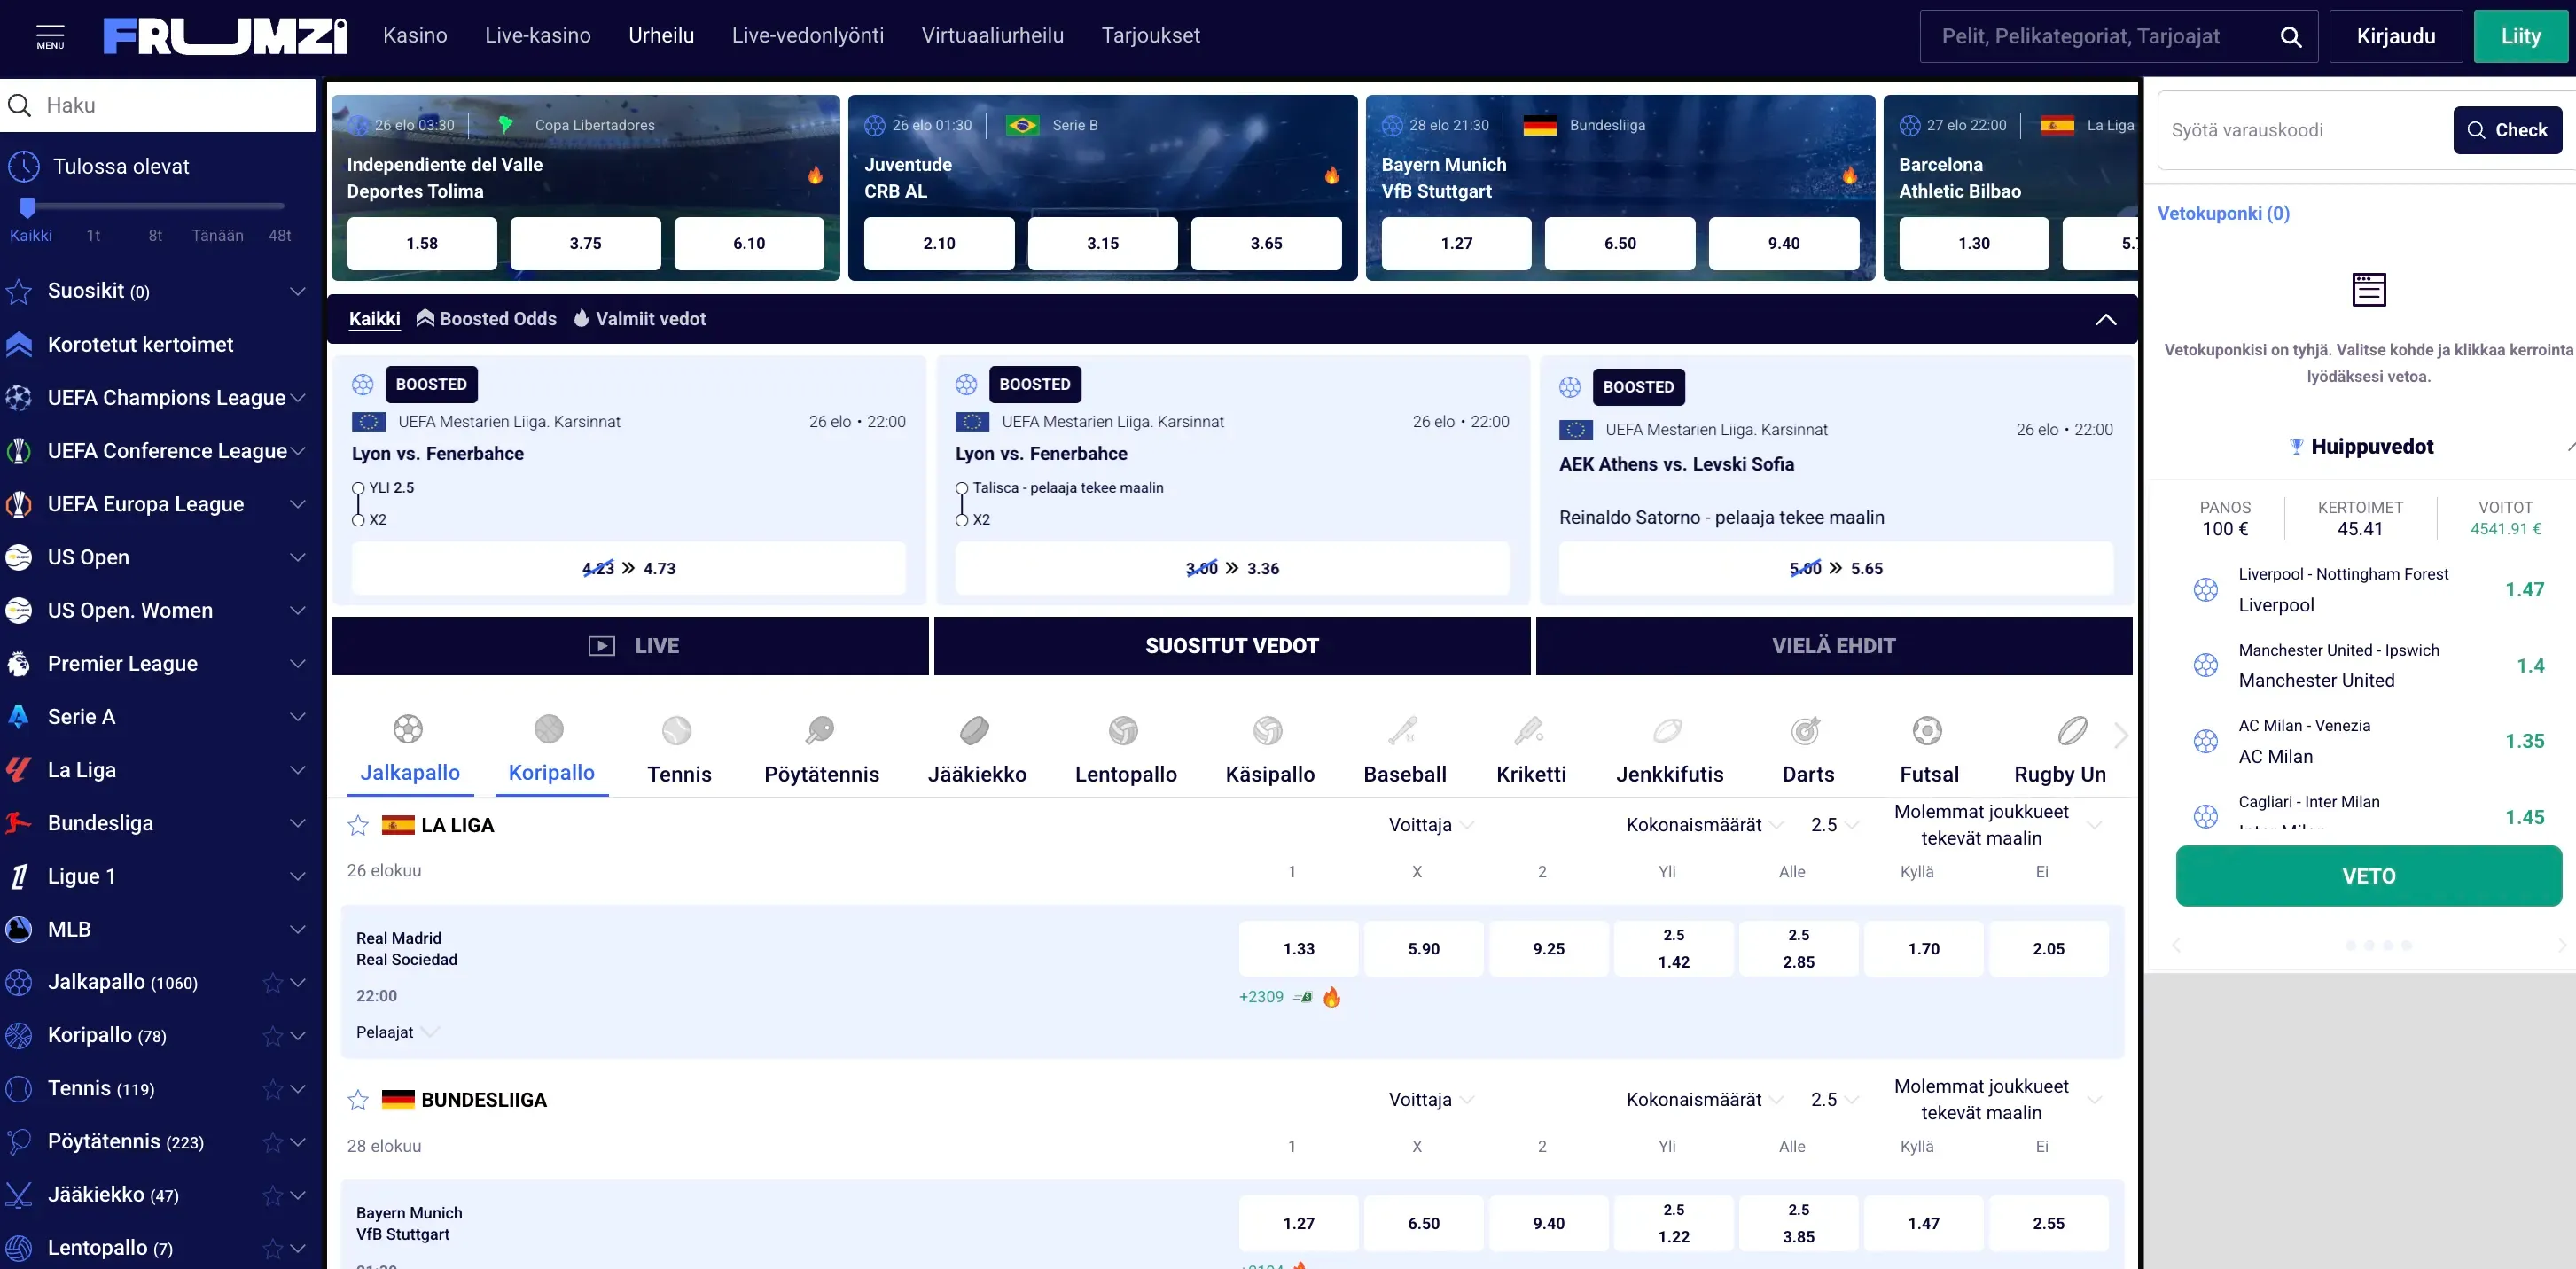The height and width of the screenshot is (1269, 2576).
Task: Toggle favorite star for Jääkiekko (47)
Action: (272, 1195)
